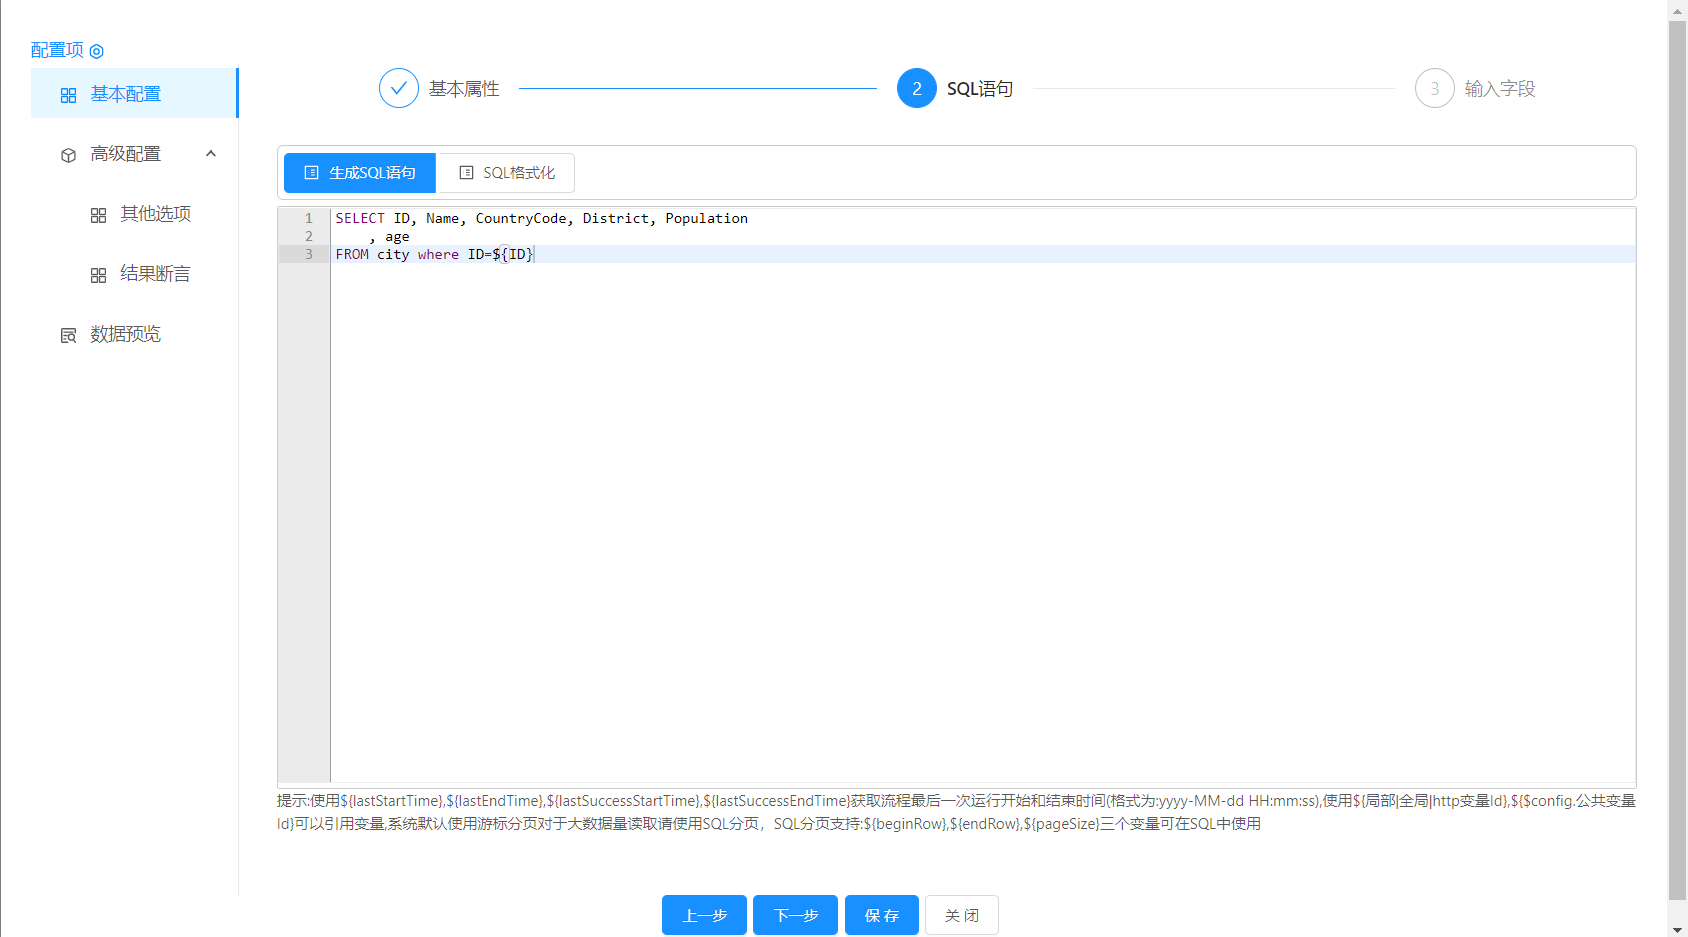The image size is (1688, 937).
Task: Open the 结果断言 menu item
Action: 155,274
